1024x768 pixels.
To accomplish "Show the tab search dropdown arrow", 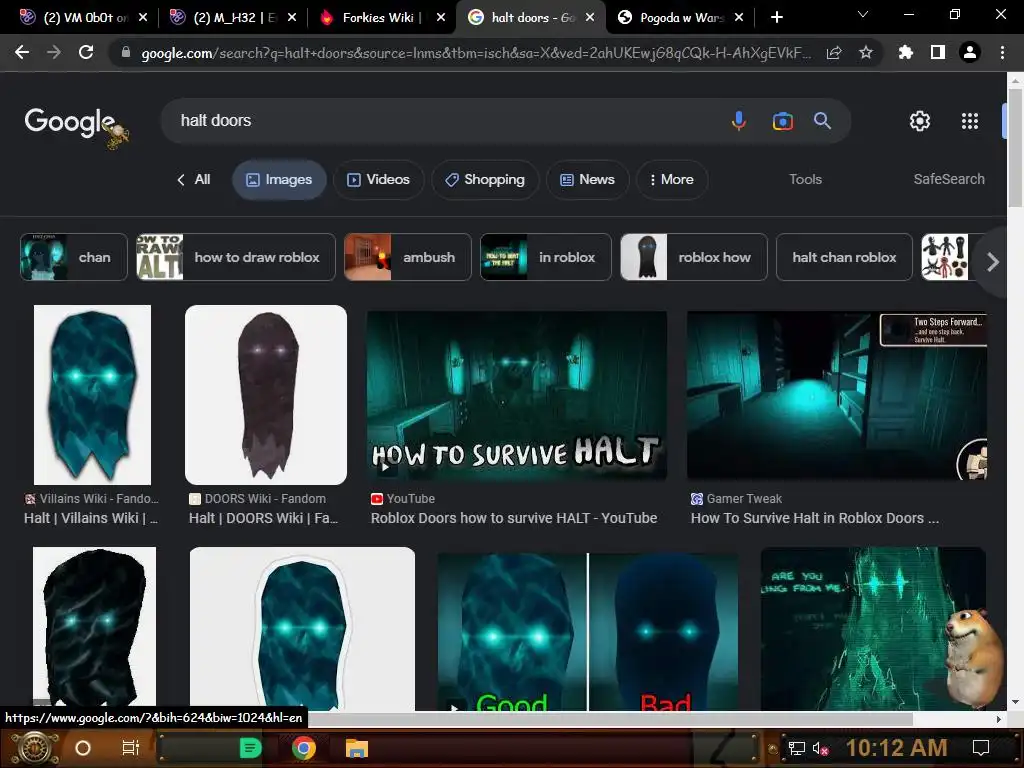I will point(863,14).
